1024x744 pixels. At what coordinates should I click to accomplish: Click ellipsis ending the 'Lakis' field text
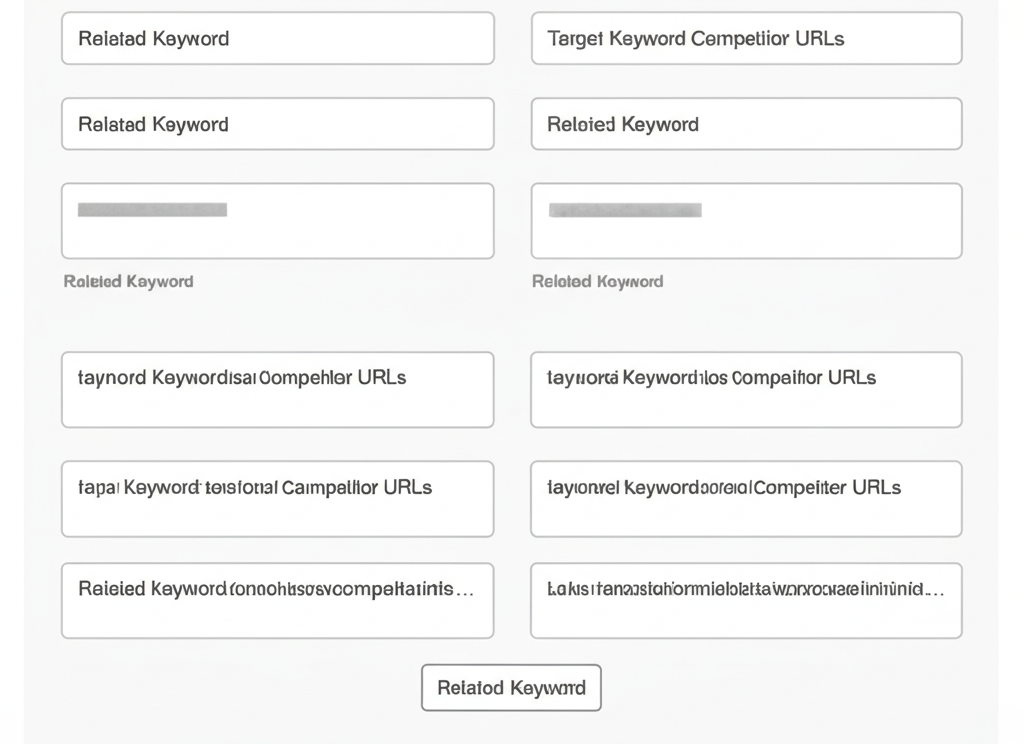(x=934, y=590)
